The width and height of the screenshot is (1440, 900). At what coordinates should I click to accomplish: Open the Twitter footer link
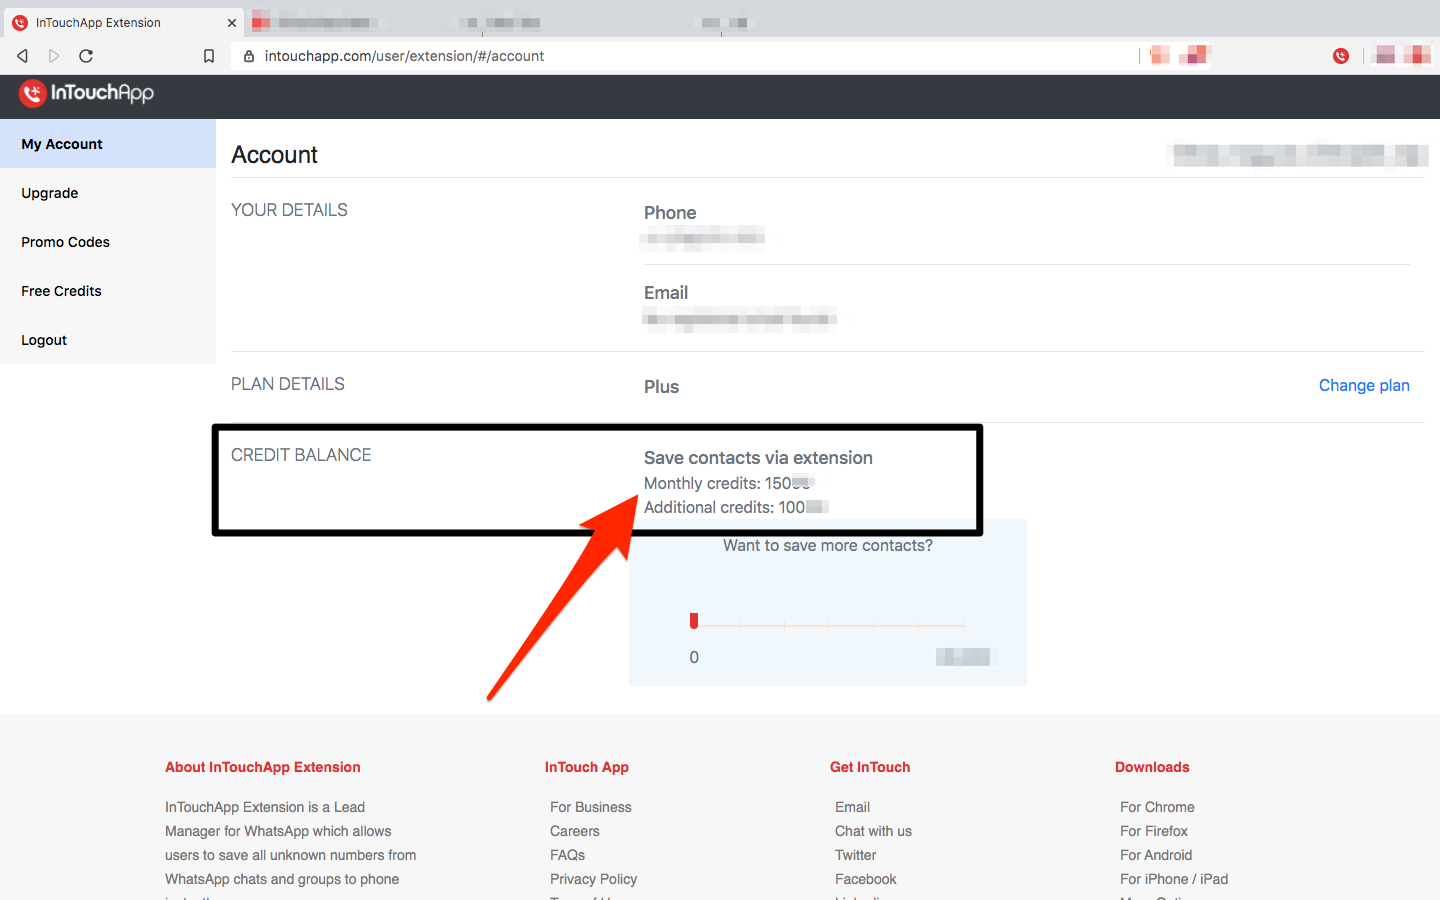pos(855,855)
